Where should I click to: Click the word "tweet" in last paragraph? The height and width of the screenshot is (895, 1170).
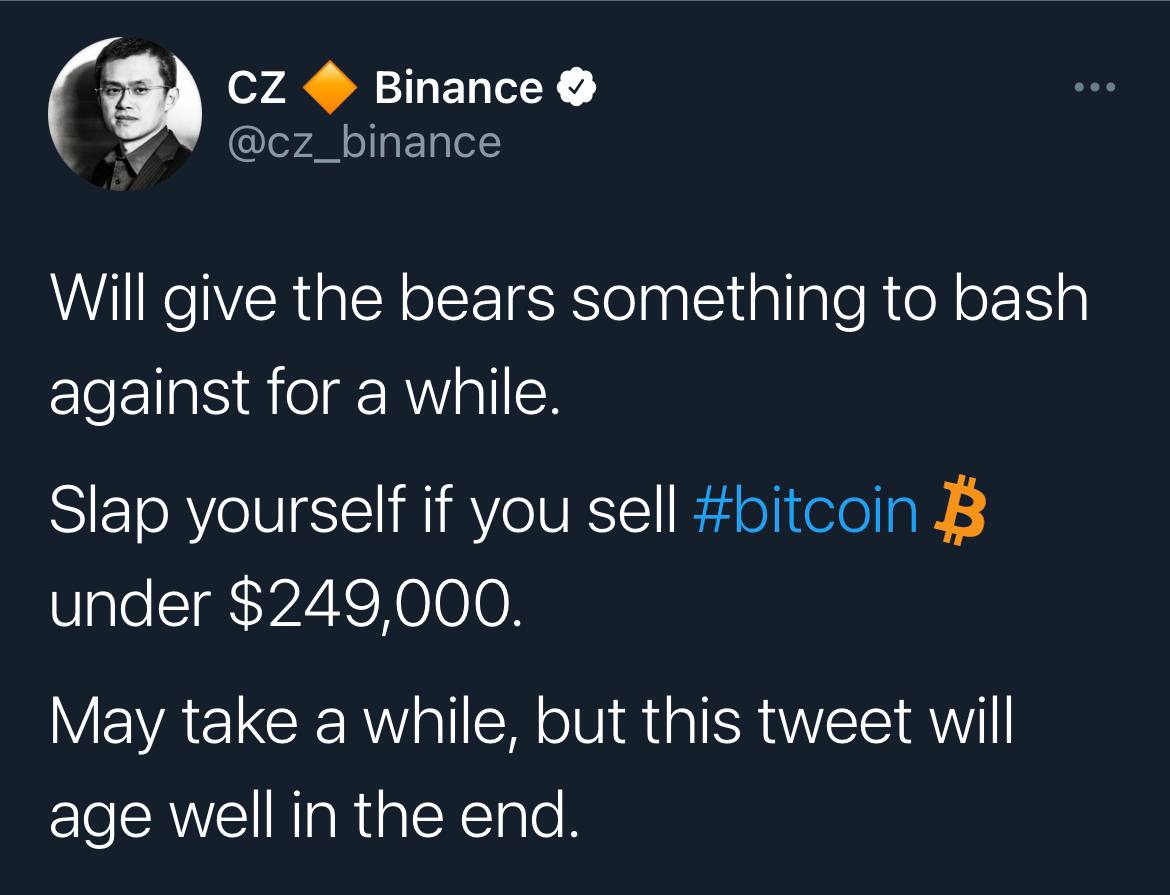pyautogui.click(x=830, y=723)
